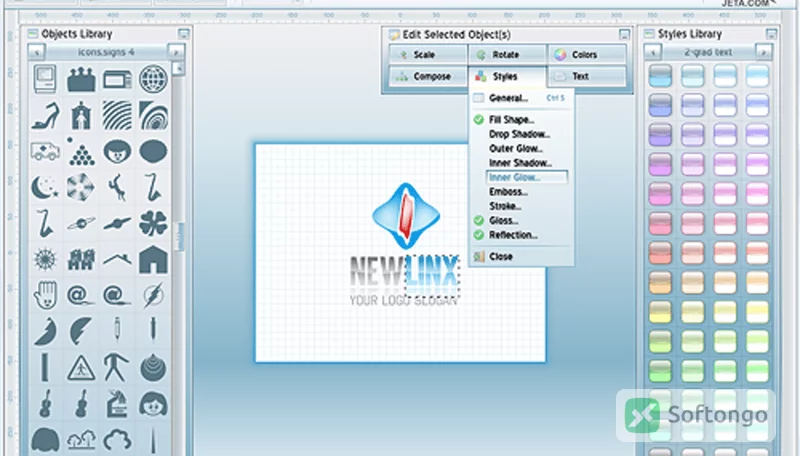
Task: Pick the cloud outline icon
Action: coord(117,440)
